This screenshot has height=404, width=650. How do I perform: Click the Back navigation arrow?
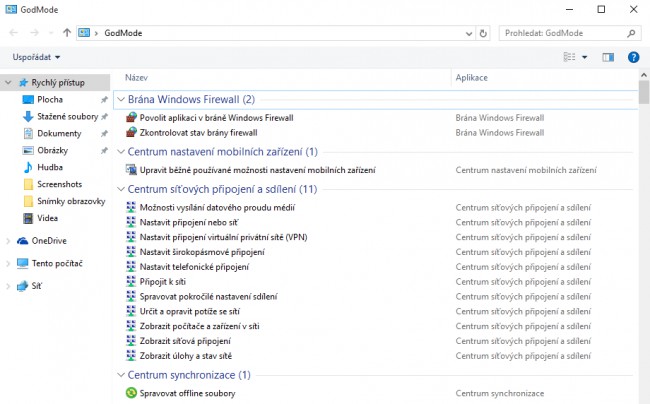(13, 33)
